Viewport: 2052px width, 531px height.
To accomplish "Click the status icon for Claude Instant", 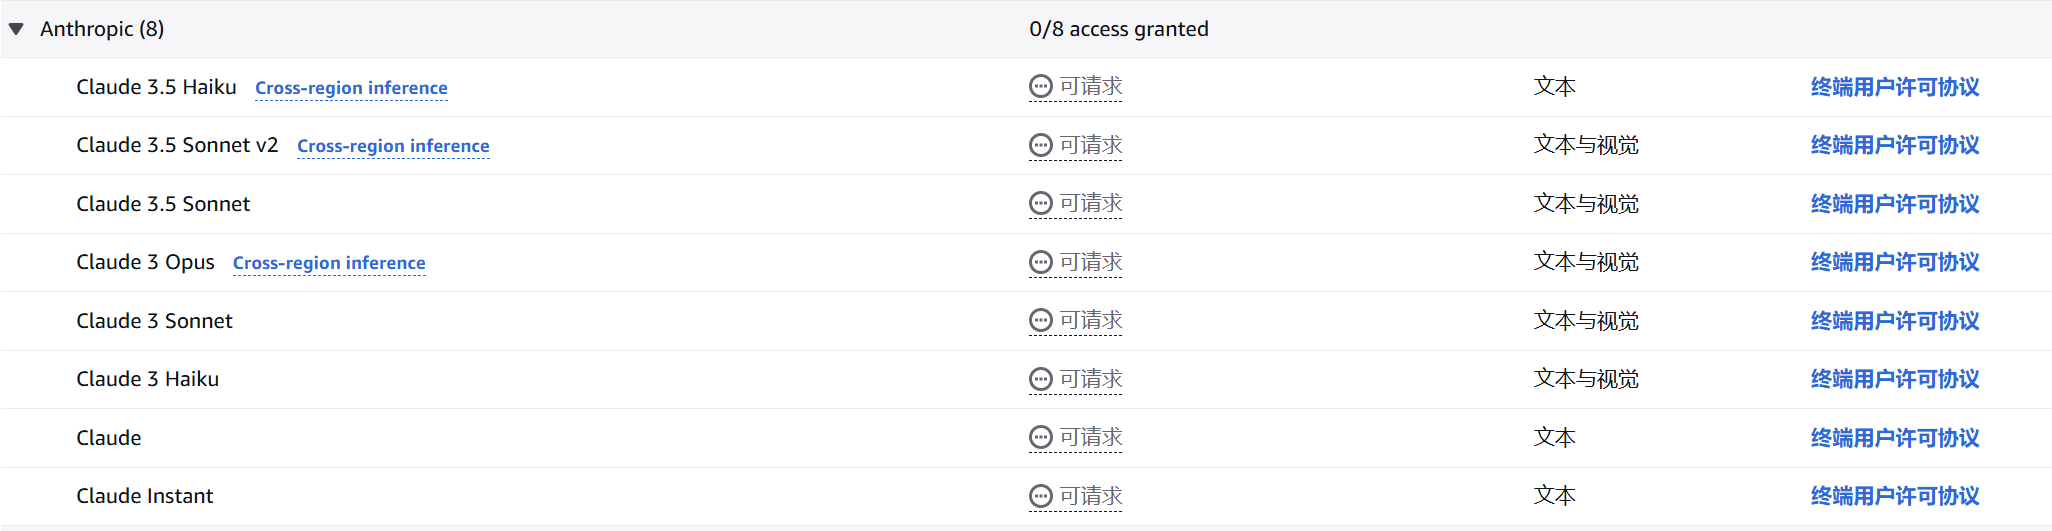I will 1041,496.
